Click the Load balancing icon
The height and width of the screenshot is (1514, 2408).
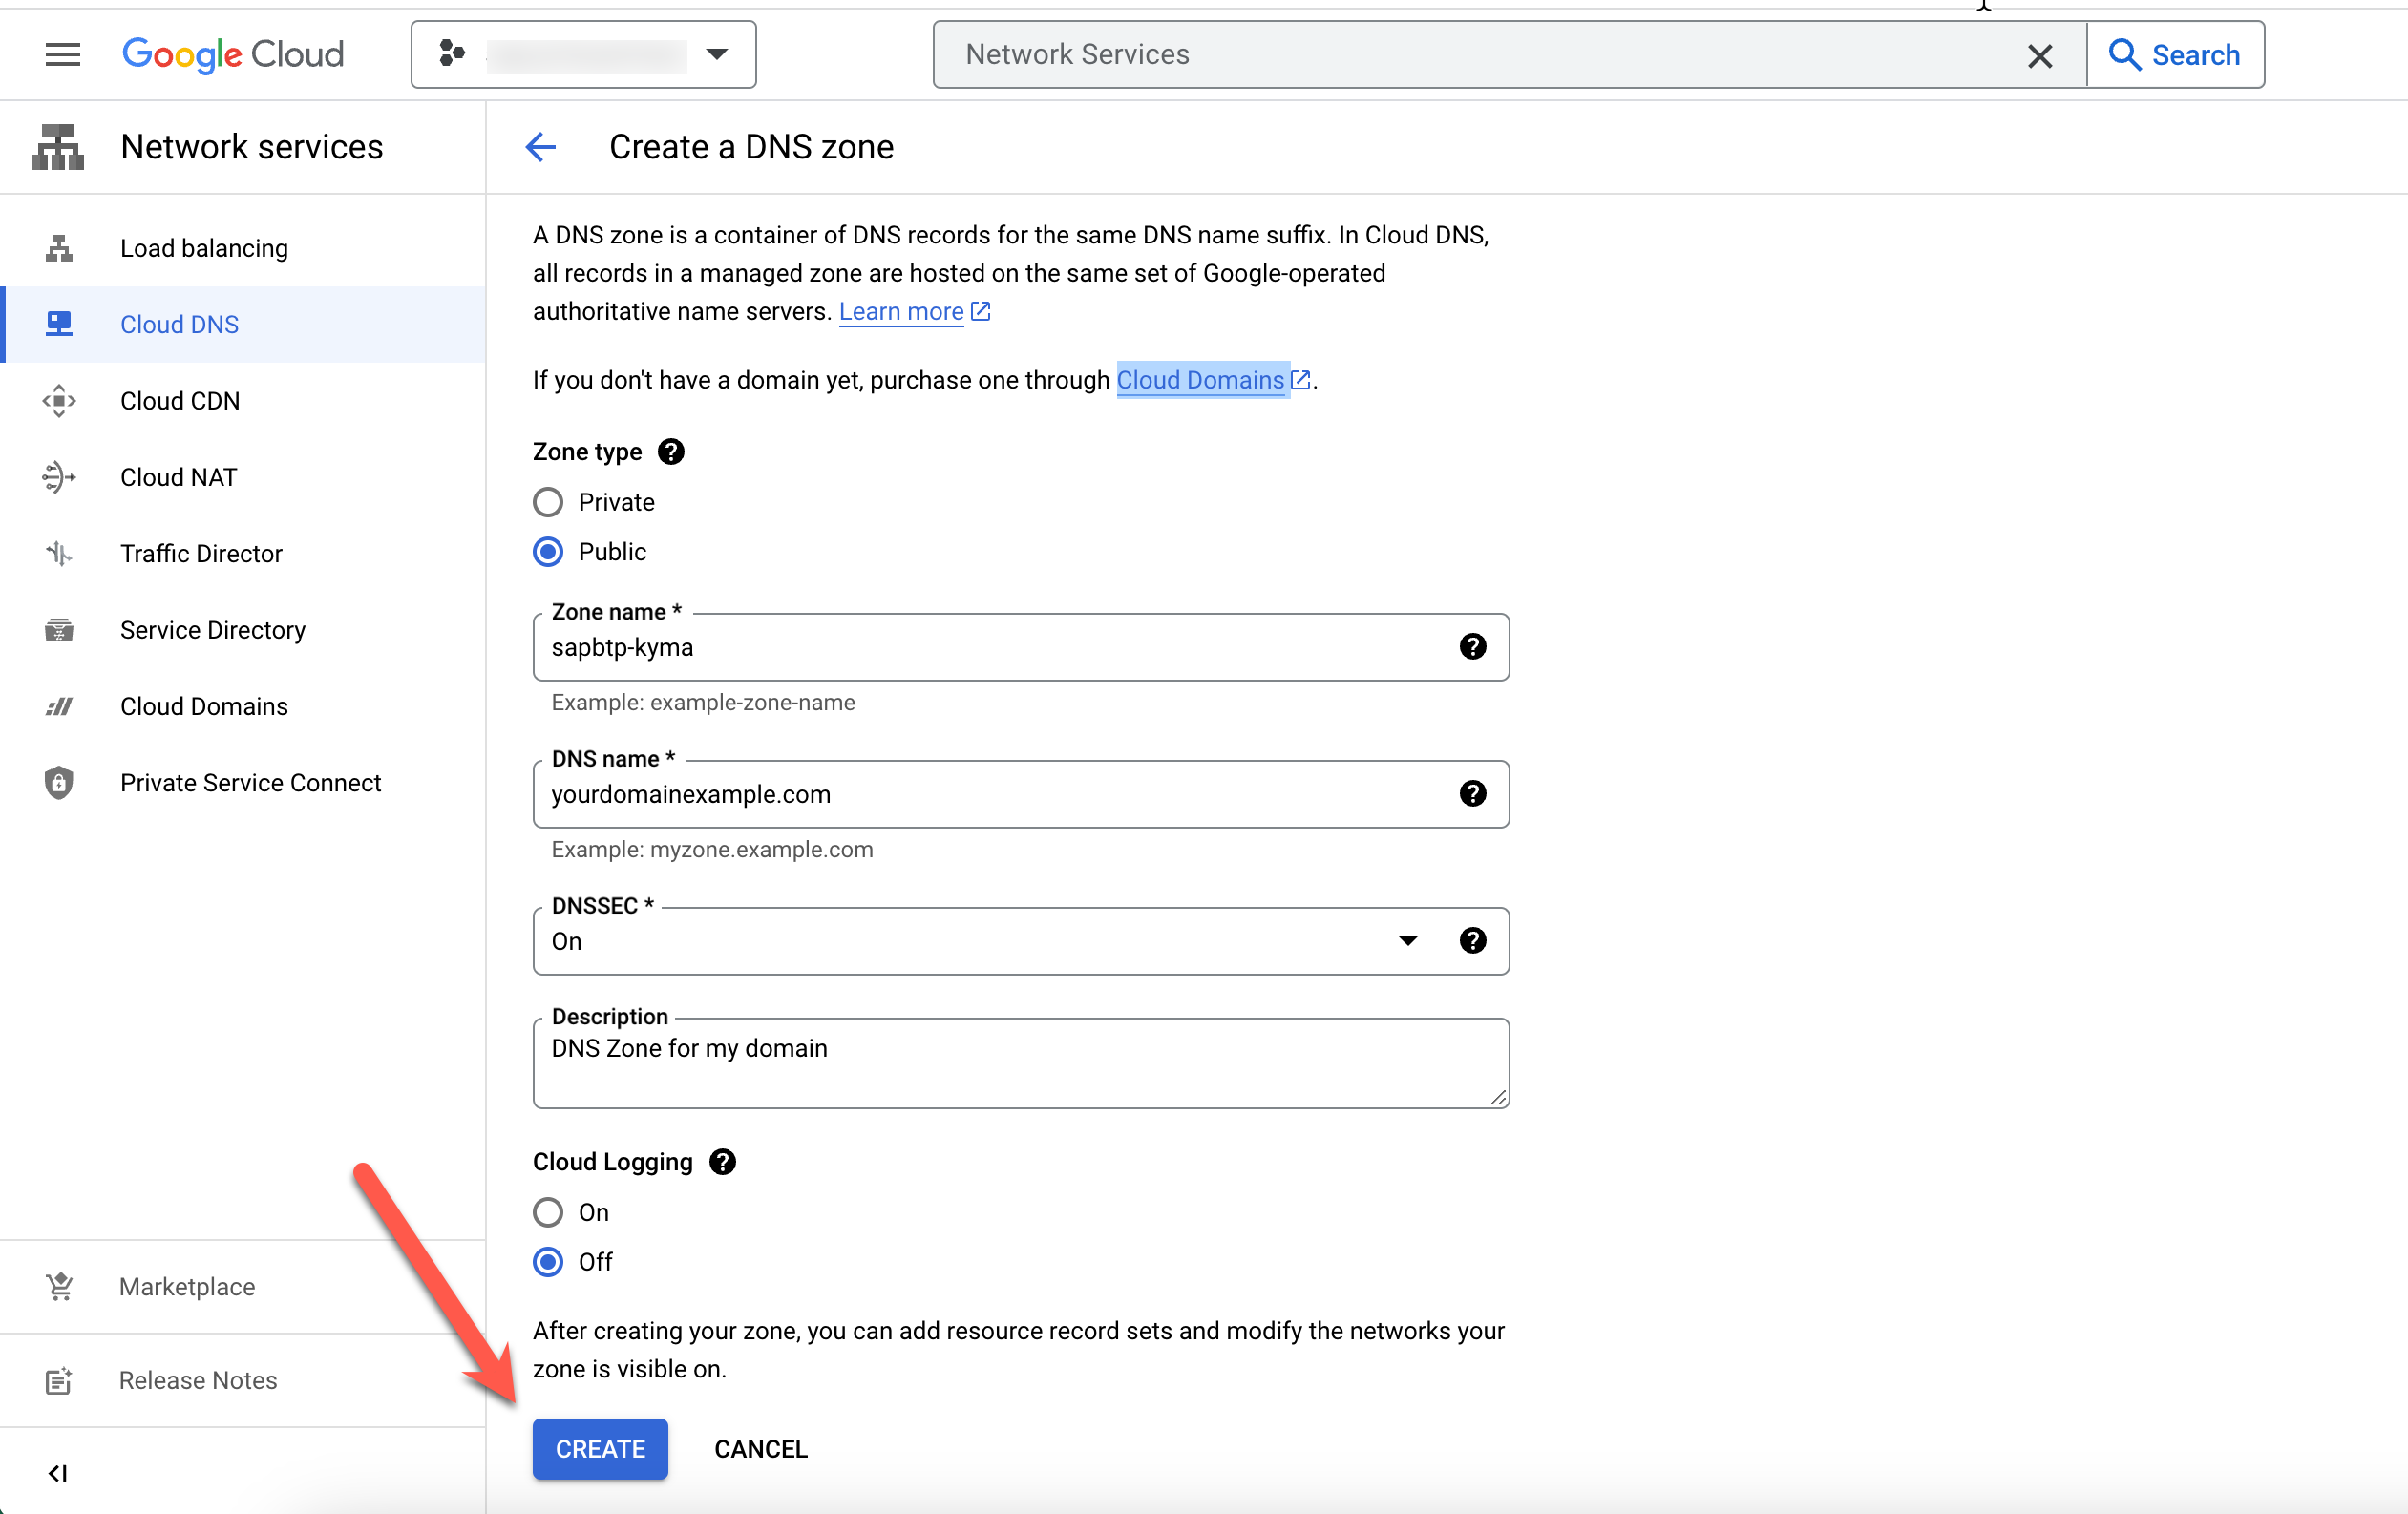(x=59, y=248)
